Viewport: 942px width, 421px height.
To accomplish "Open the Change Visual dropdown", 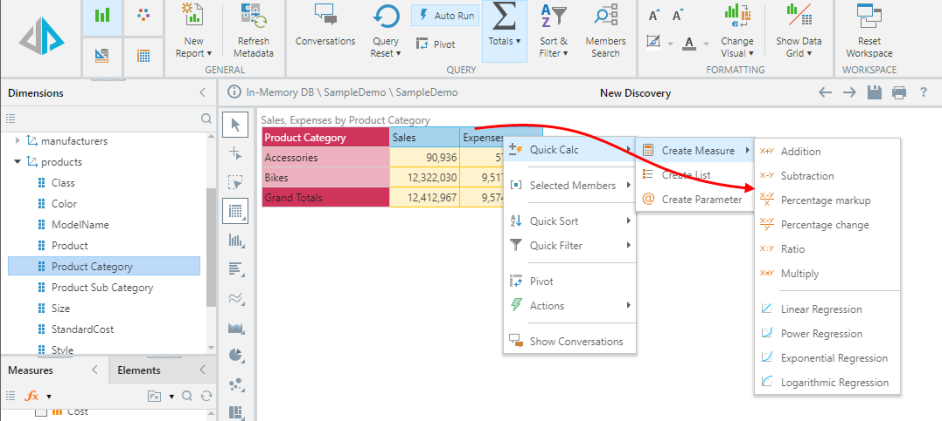I will 737,31.
